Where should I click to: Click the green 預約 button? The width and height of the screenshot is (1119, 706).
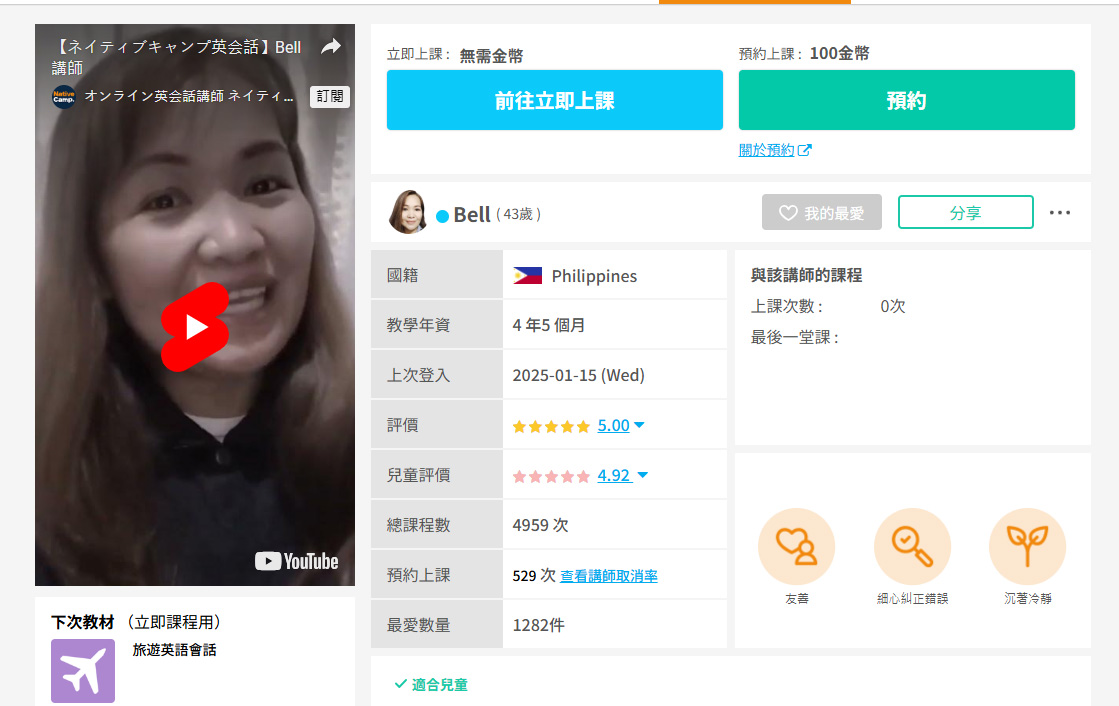tap(906, 100)
